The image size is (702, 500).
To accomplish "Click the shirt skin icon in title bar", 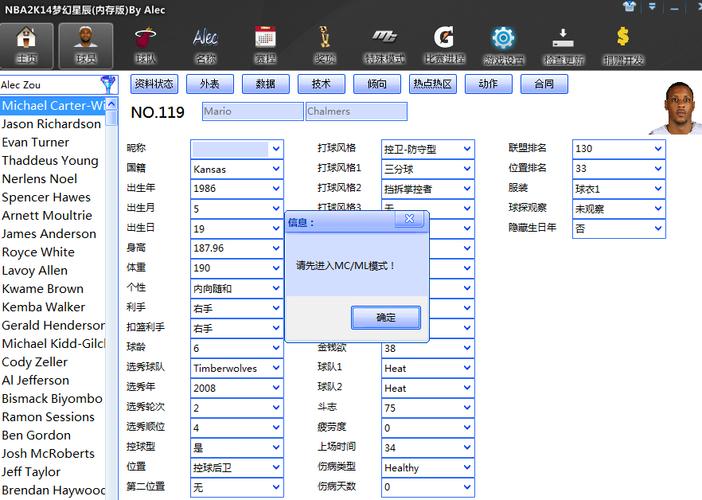I will coord(629,7).
